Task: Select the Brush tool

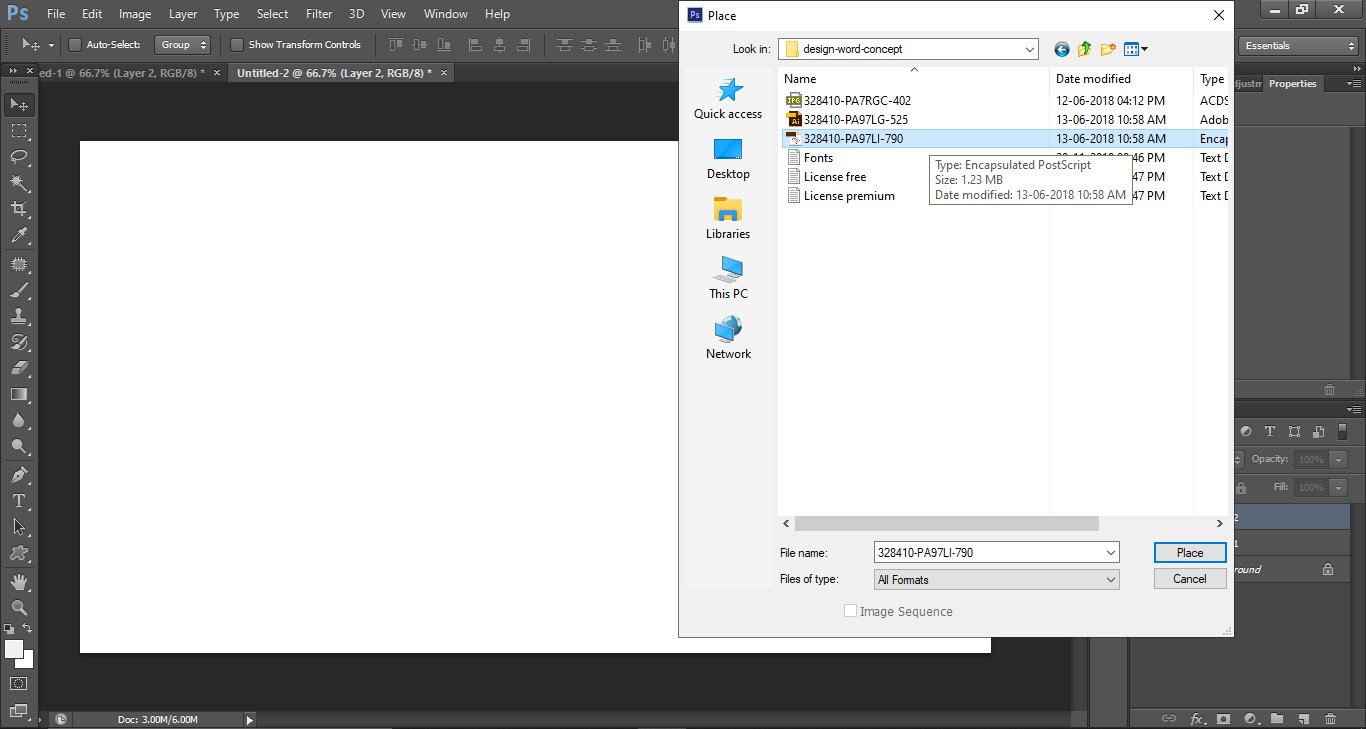Action: tap(18, 290)
